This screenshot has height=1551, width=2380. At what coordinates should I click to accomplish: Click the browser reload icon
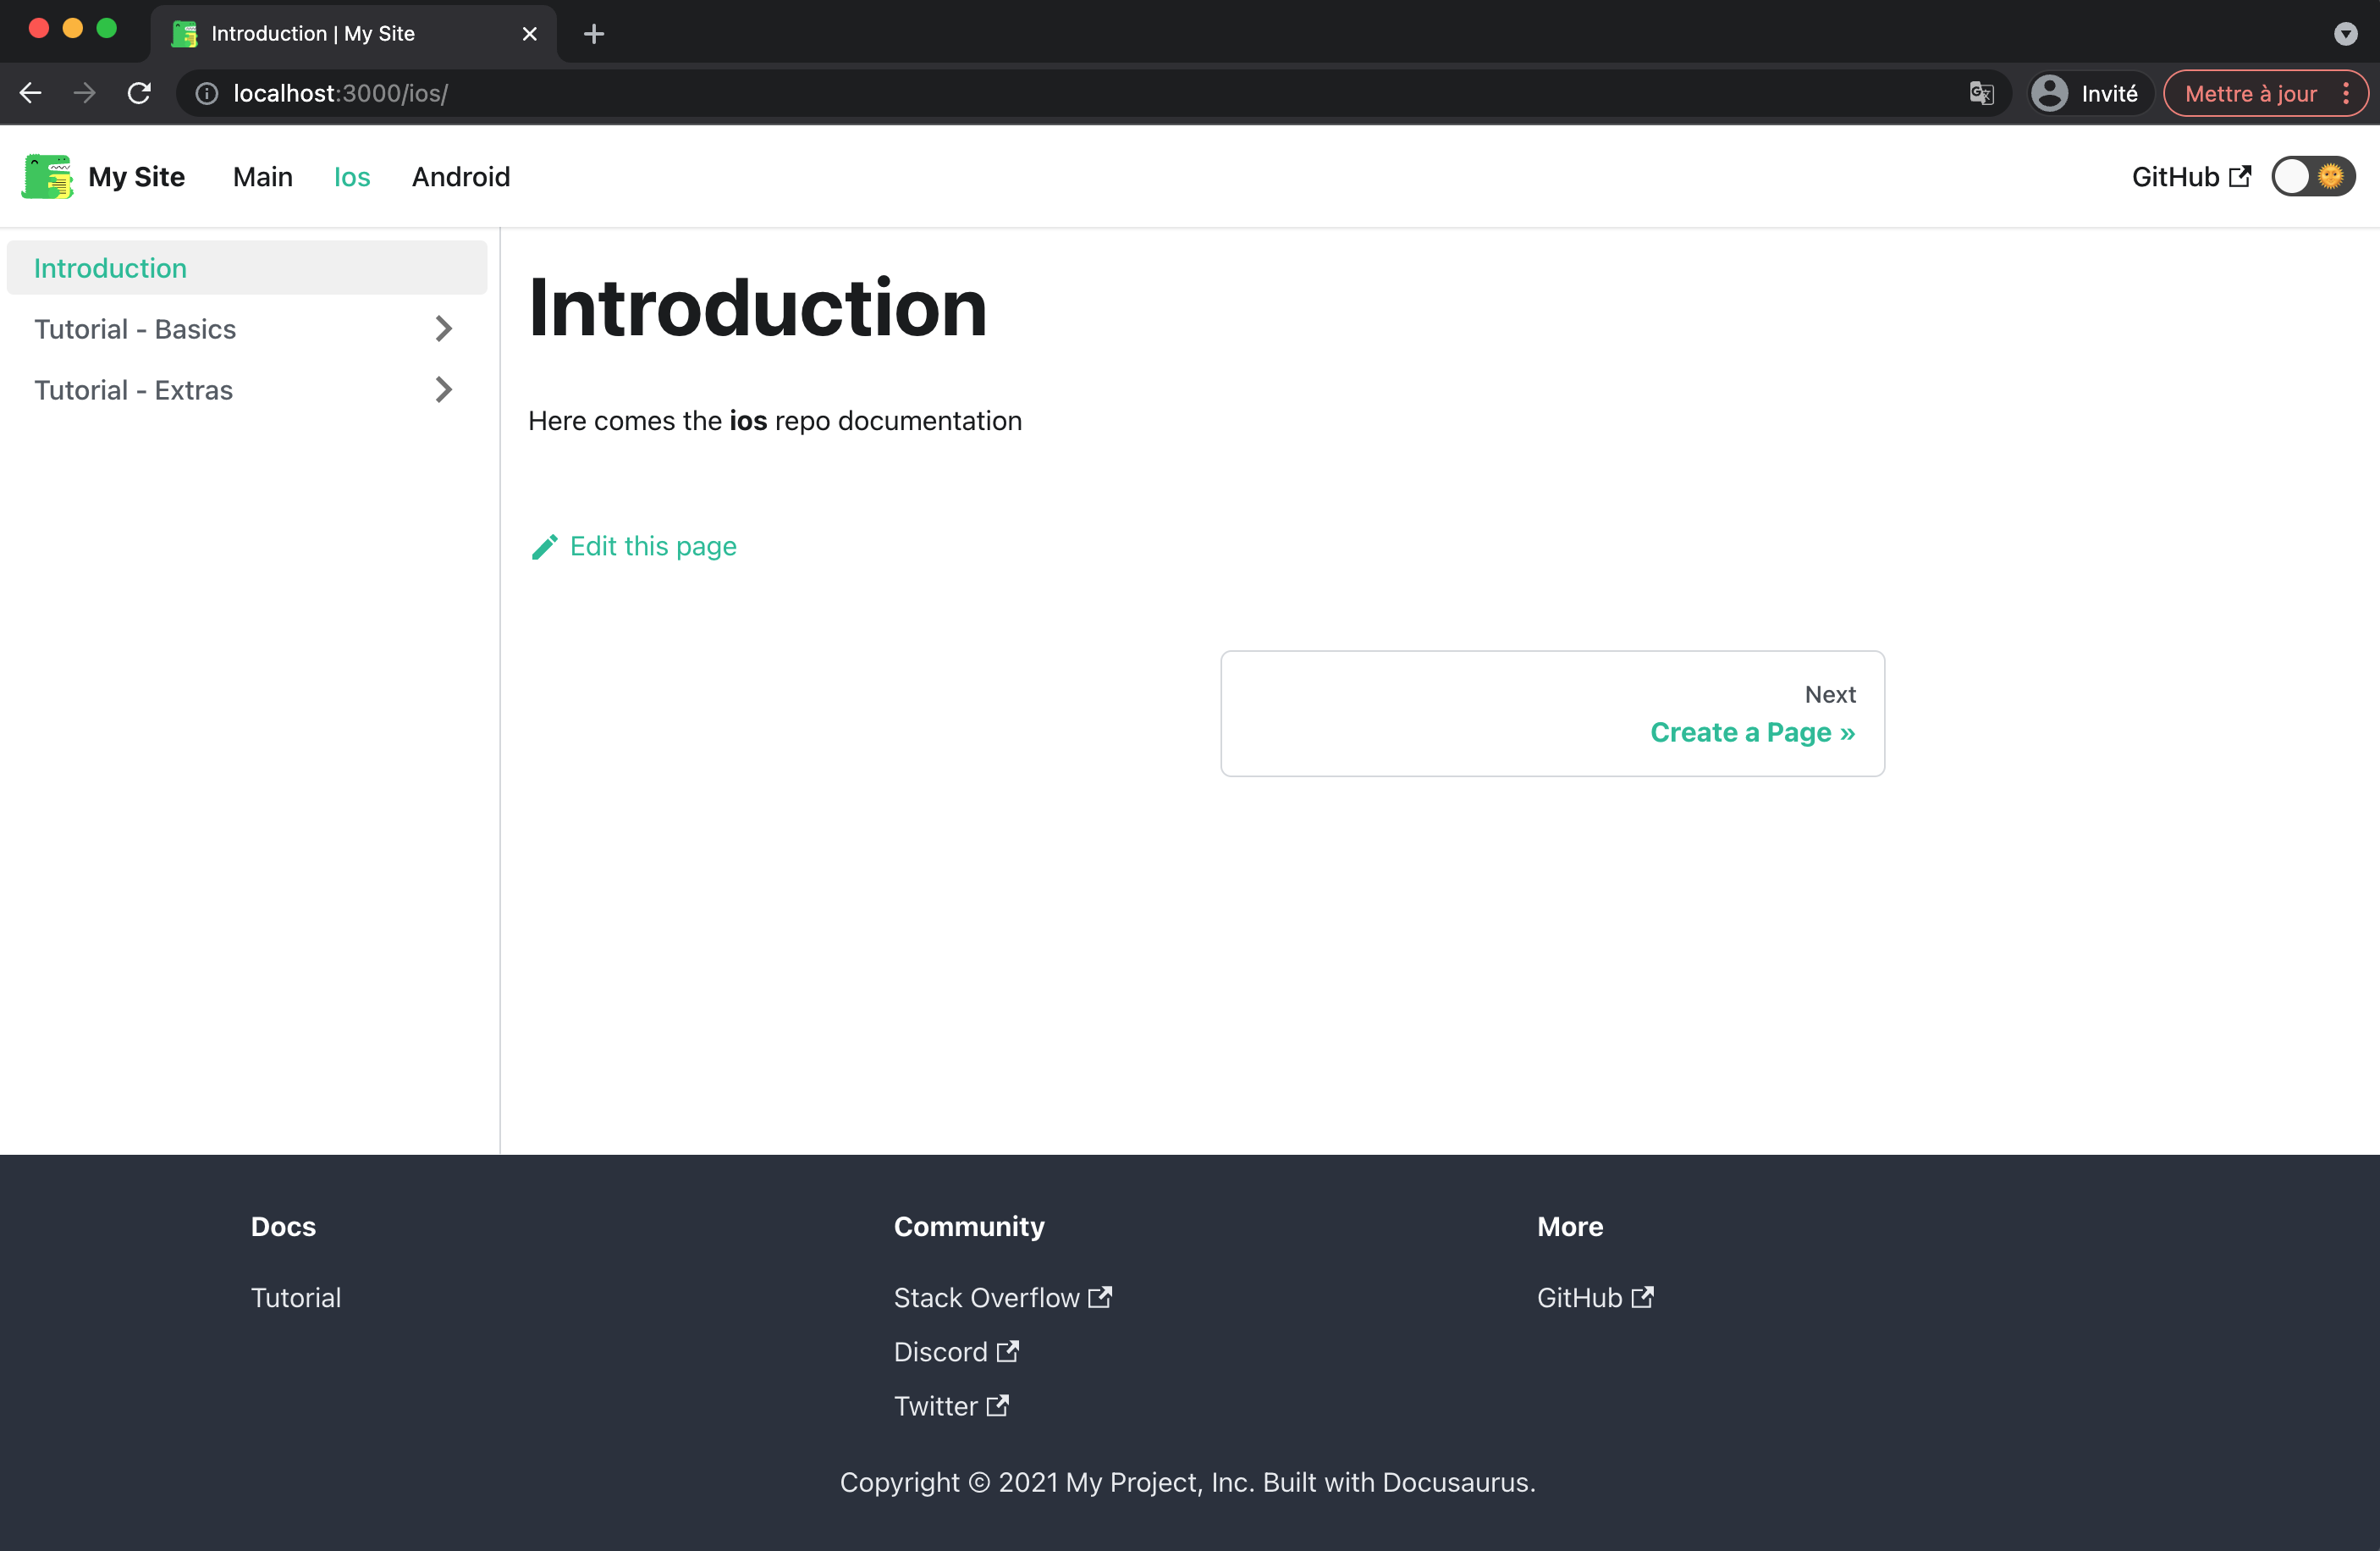click(x=139, y=93)
